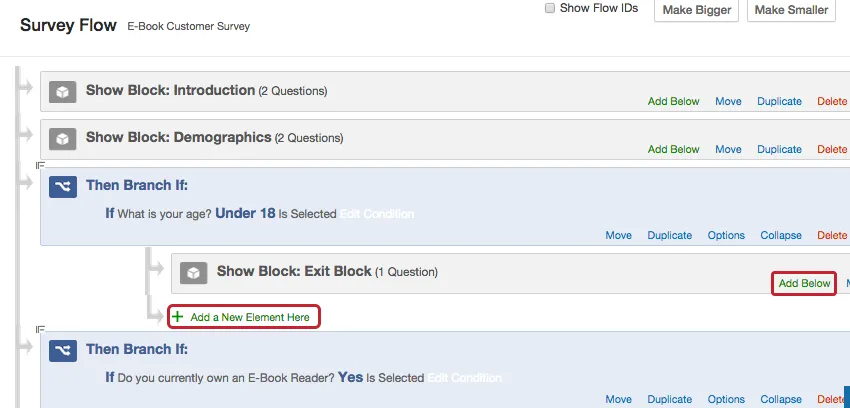Enable the Show Flow IDs checkbox
The image size is (850, 408).
click(549, 8)
